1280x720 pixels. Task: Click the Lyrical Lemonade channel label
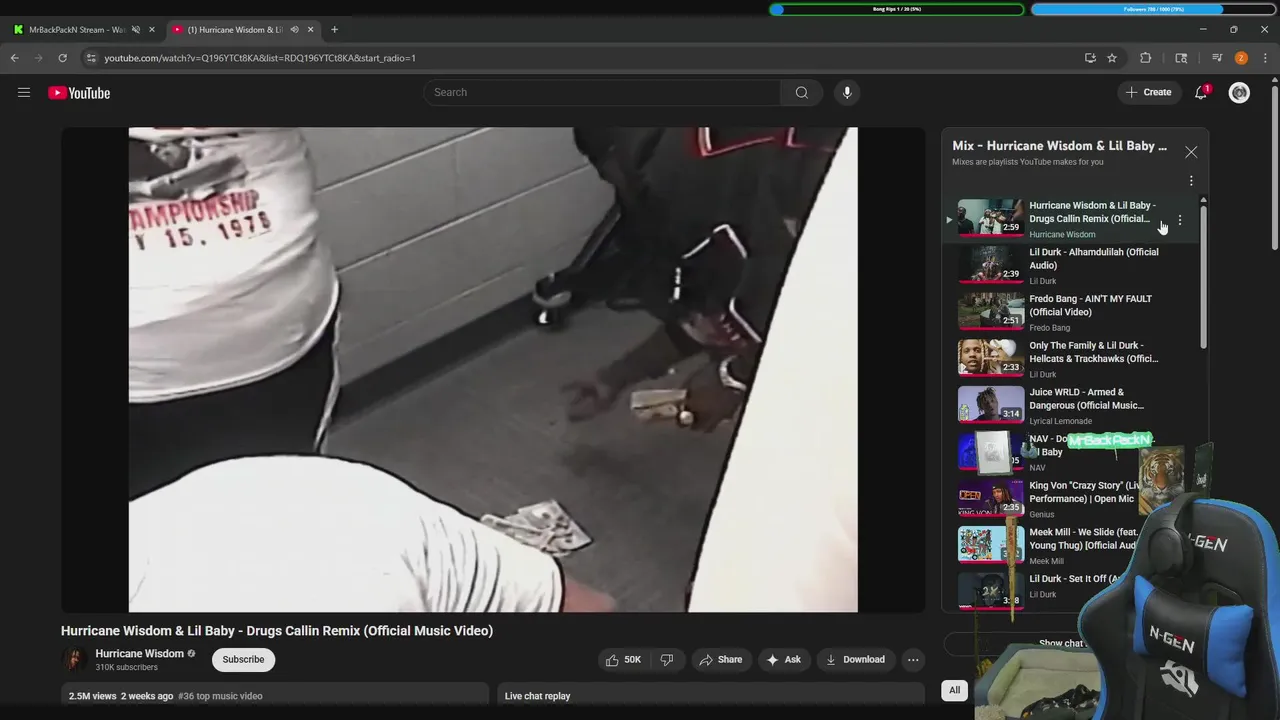pos(1060,421)
